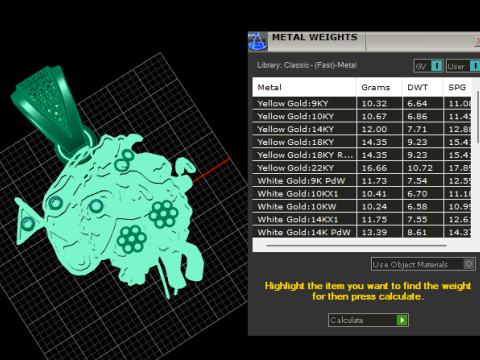The image size is (480, 360).
Task: Click the horizontal scrollbar of the metals table
Action: tap(356, 246)
